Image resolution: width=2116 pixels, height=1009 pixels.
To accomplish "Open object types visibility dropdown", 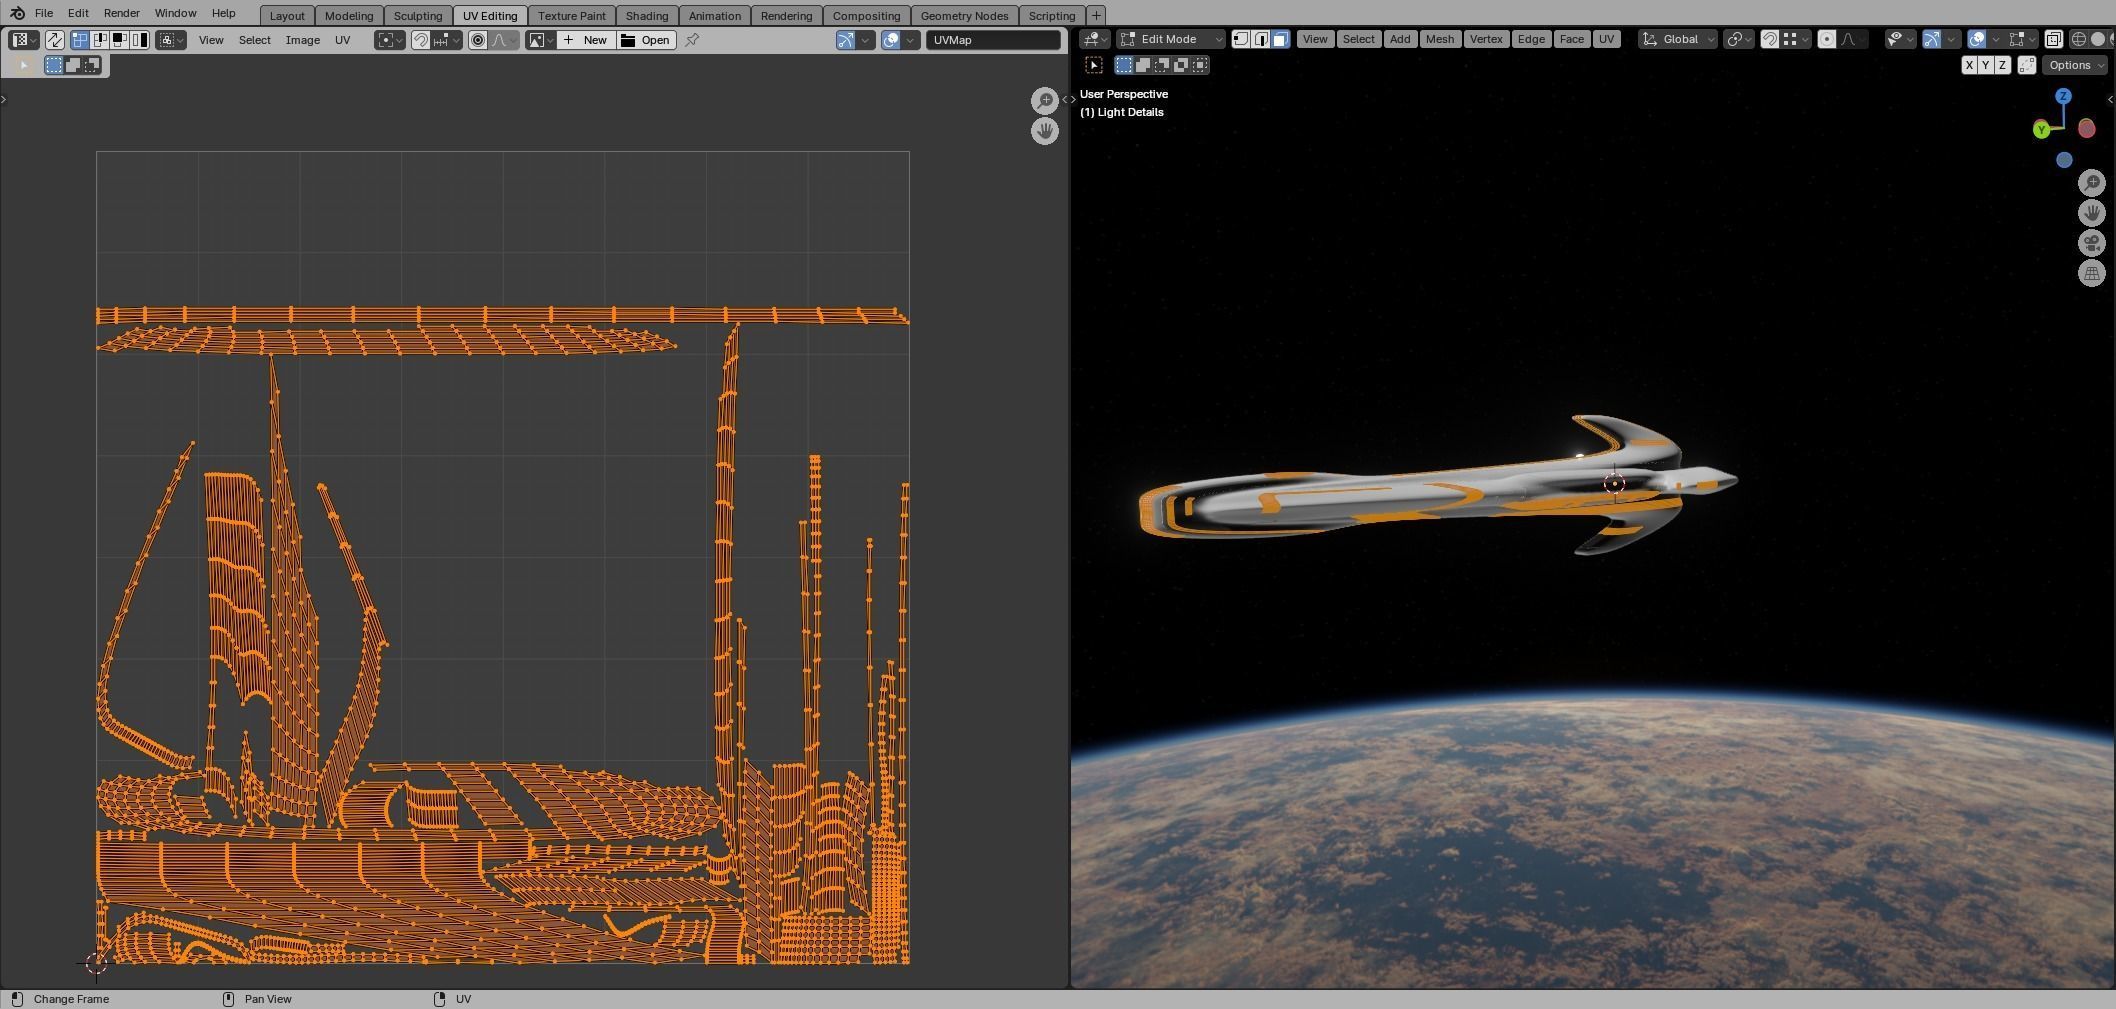I will [1899, 39].
